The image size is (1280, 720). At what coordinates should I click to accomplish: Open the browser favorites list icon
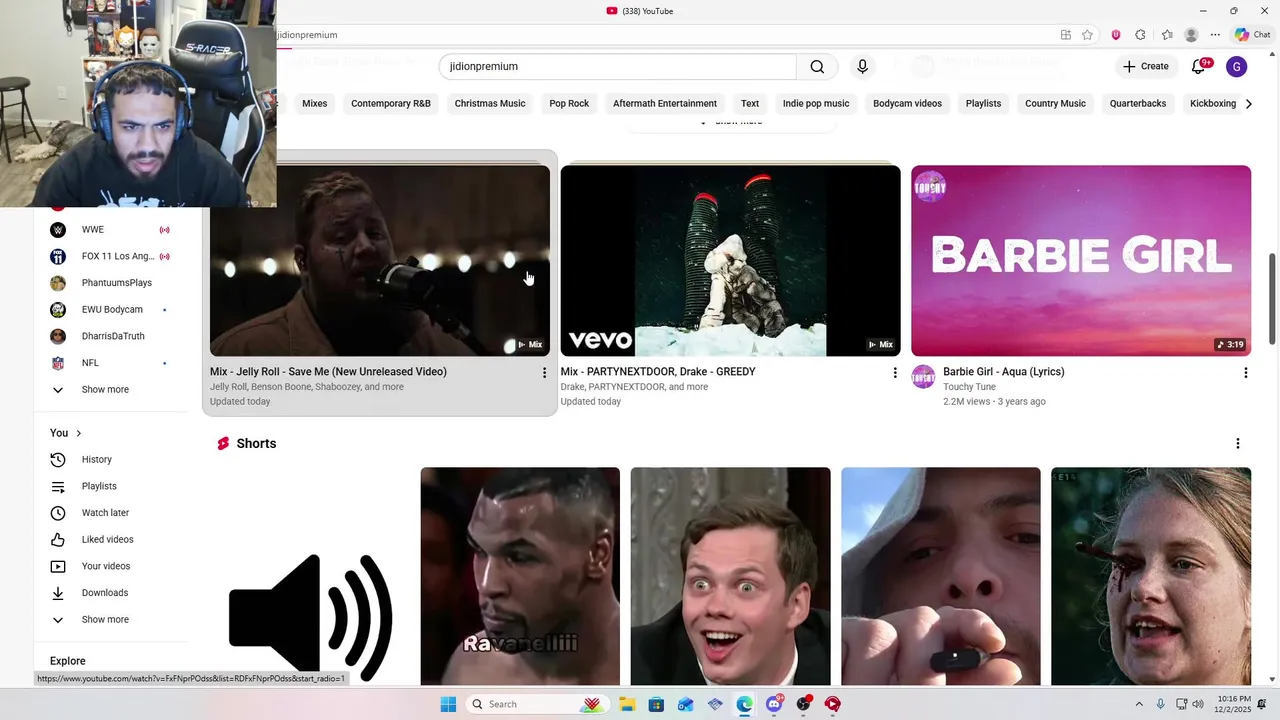(x=1167, y=35)
